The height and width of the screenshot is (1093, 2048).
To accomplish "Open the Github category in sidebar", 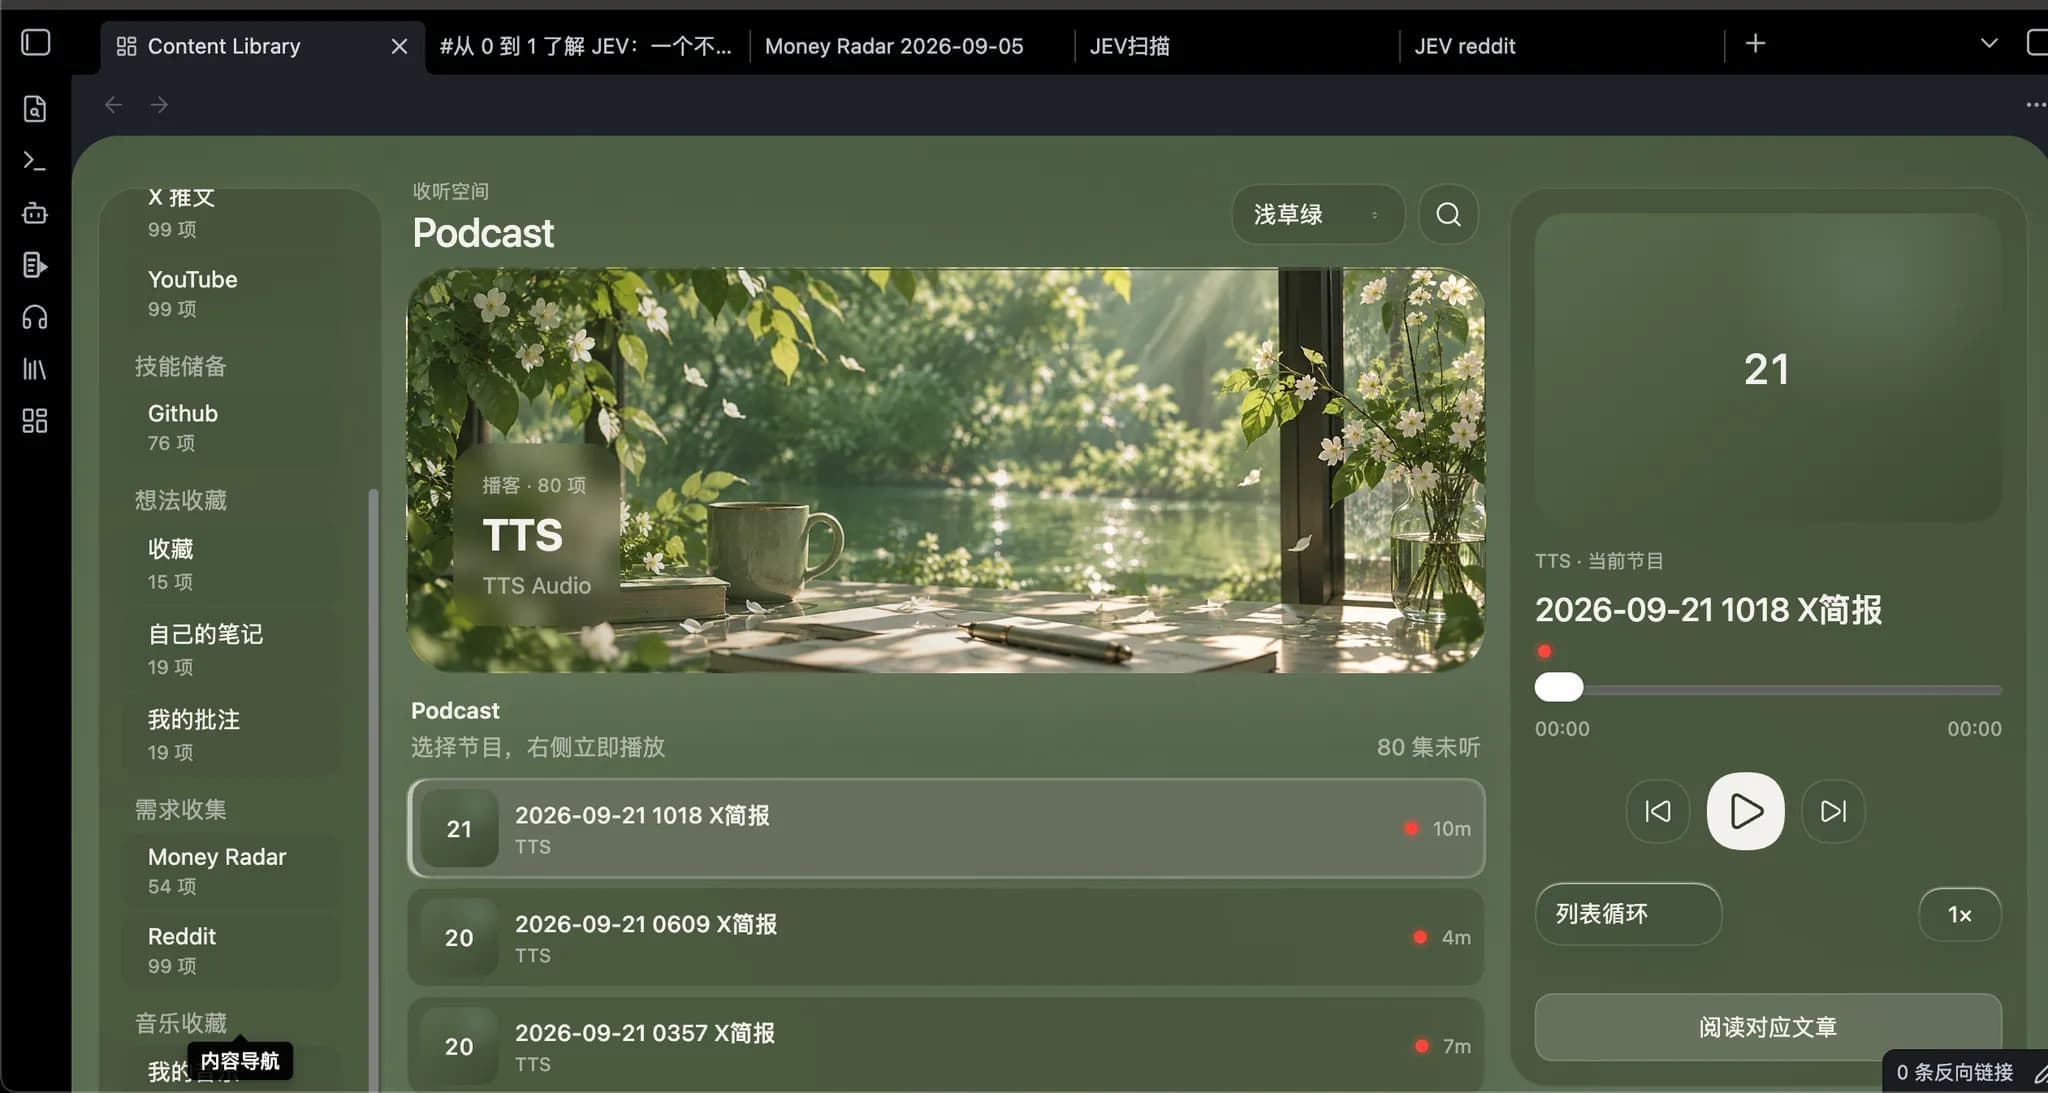I will coord(232,427).
